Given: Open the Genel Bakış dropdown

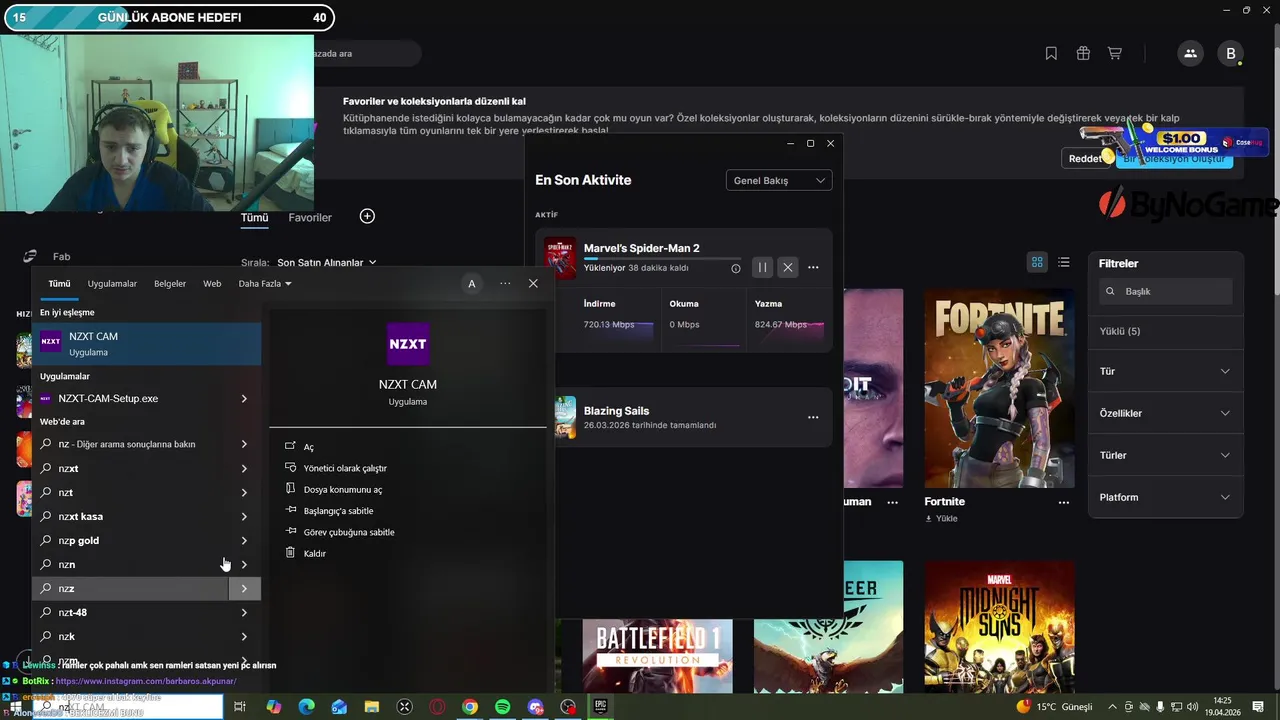Looking at the screenshot, I should coord(779,181).
